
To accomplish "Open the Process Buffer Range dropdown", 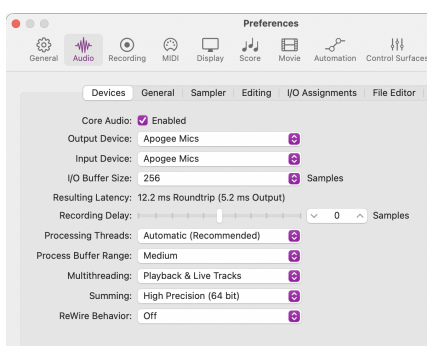I will 219,256.
